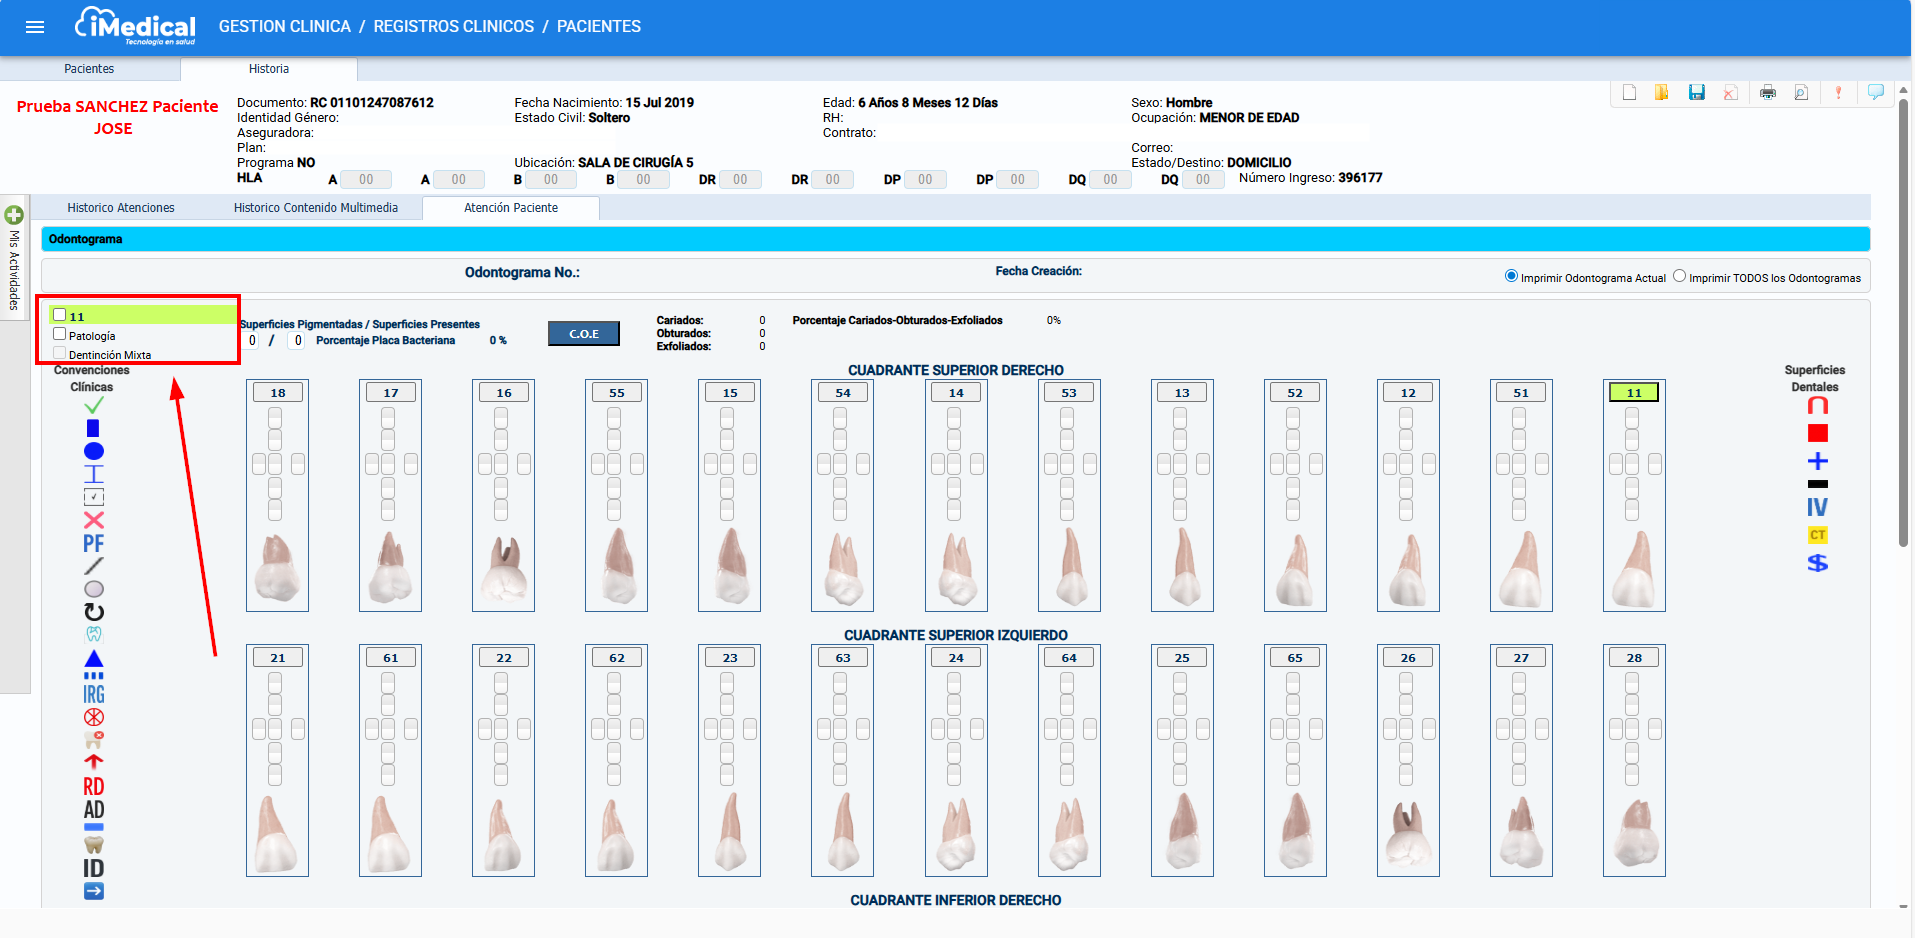Open the Pacientes tab
This screenshot has height=938, width=1915.
[x=89, y=69]
